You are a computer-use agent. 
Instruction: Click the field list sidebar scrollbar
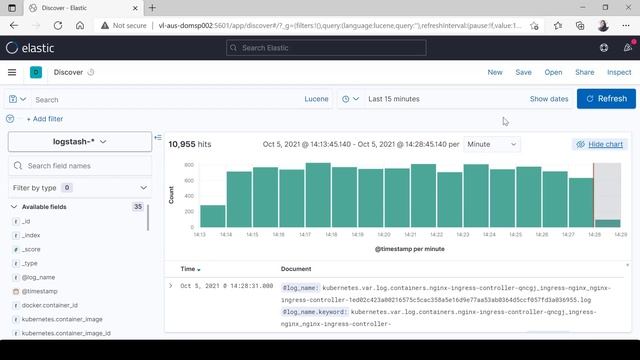tap(148, 217)
